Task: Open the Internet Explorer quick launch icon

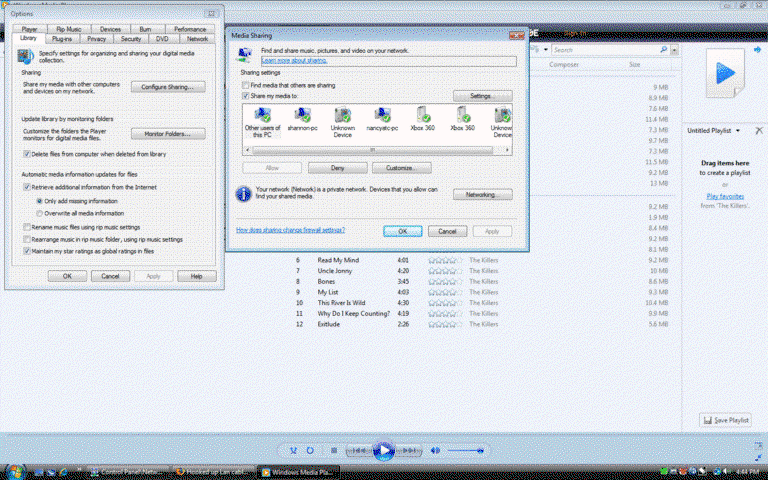Action: (63, 472)
